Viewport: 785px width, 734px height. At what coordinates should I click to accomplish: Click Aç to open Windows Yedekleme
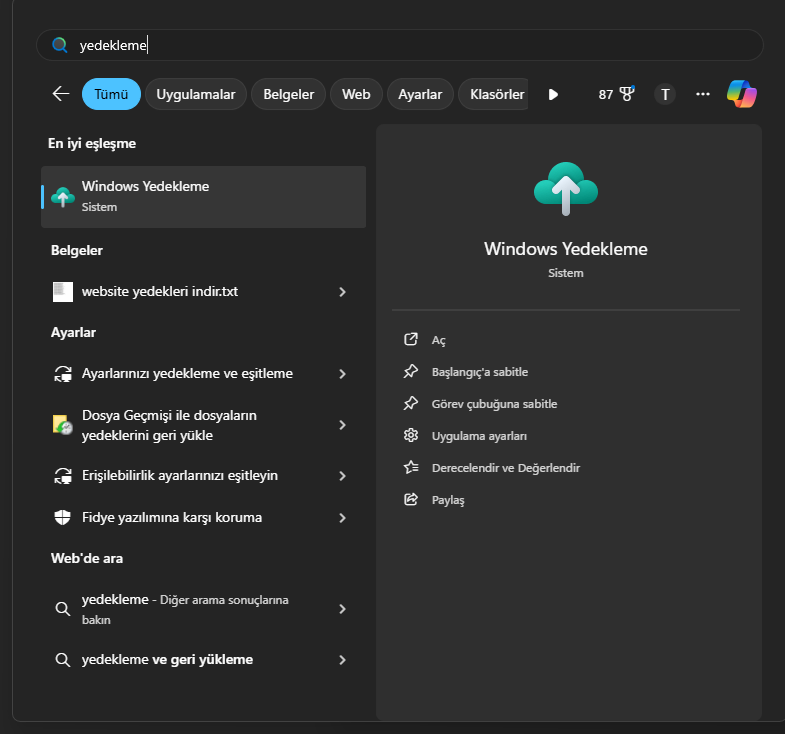coord(438,340)
